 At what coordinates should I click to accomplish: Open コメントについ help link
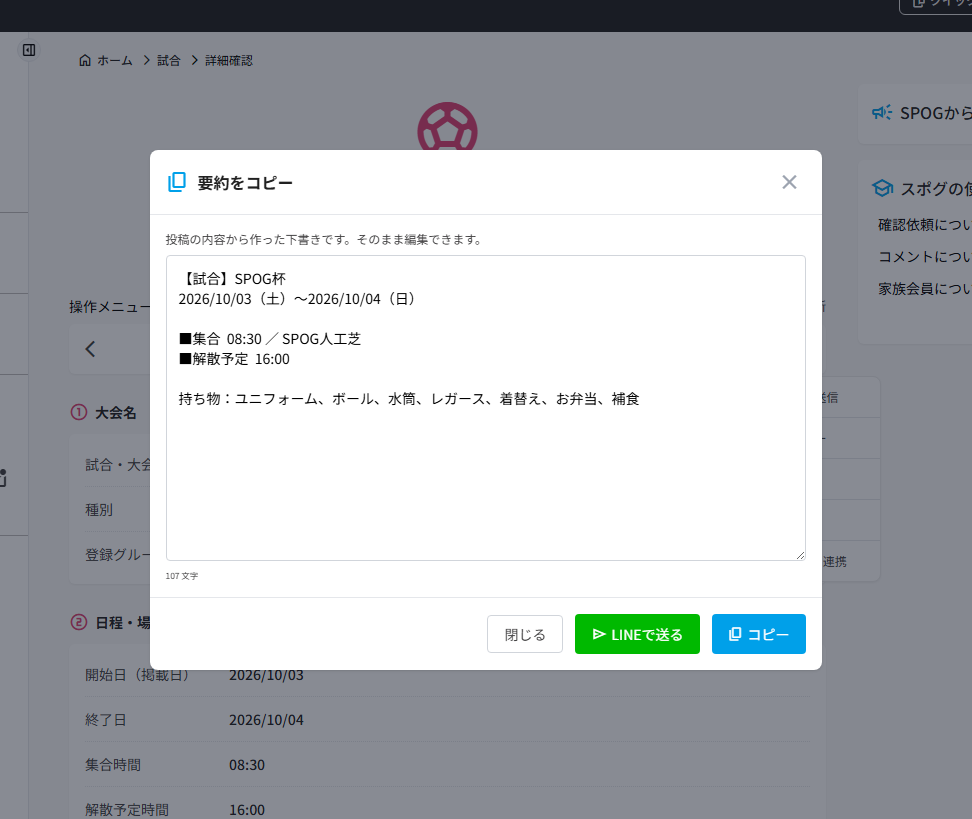(924, 257)
